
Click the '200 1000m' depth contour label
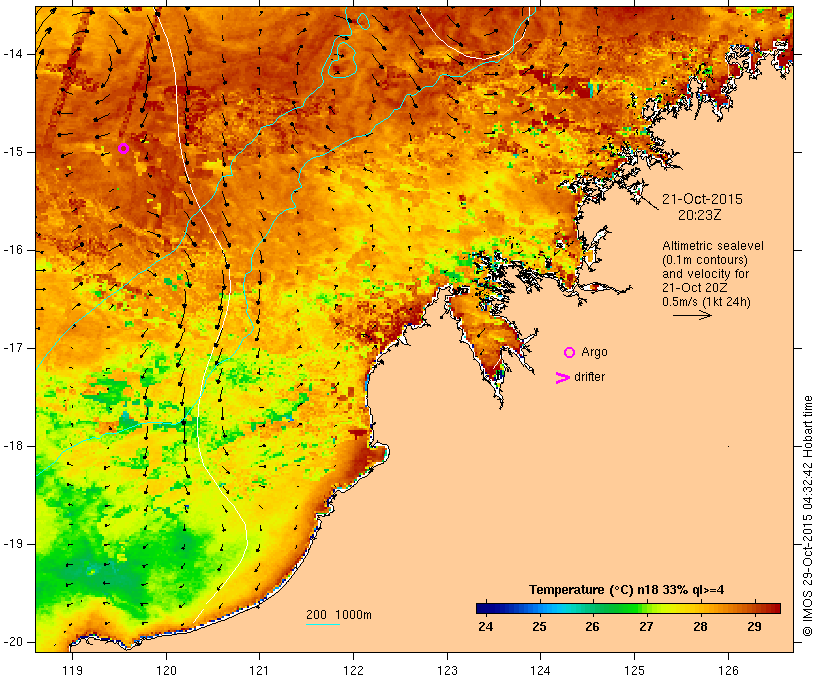point(339,615)
